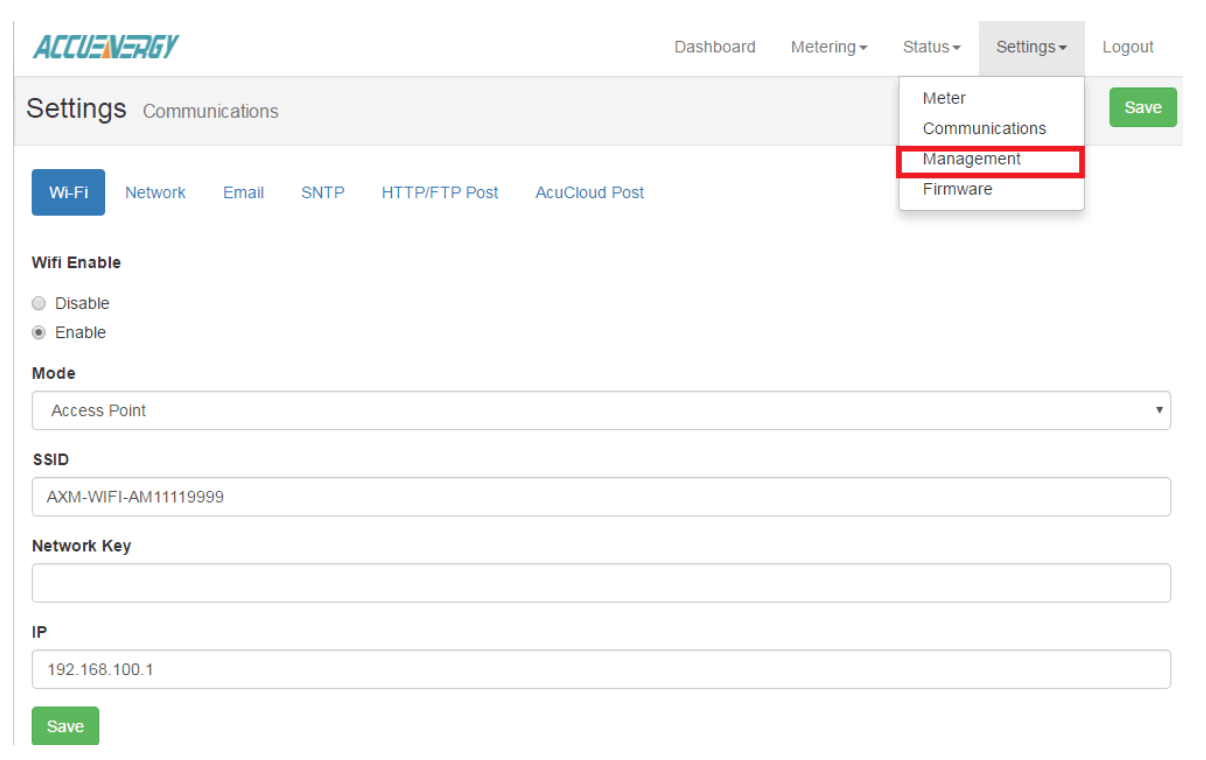Select Meter from the Settings menu
Screen dimensions: 1206x760
click(944, 98)
